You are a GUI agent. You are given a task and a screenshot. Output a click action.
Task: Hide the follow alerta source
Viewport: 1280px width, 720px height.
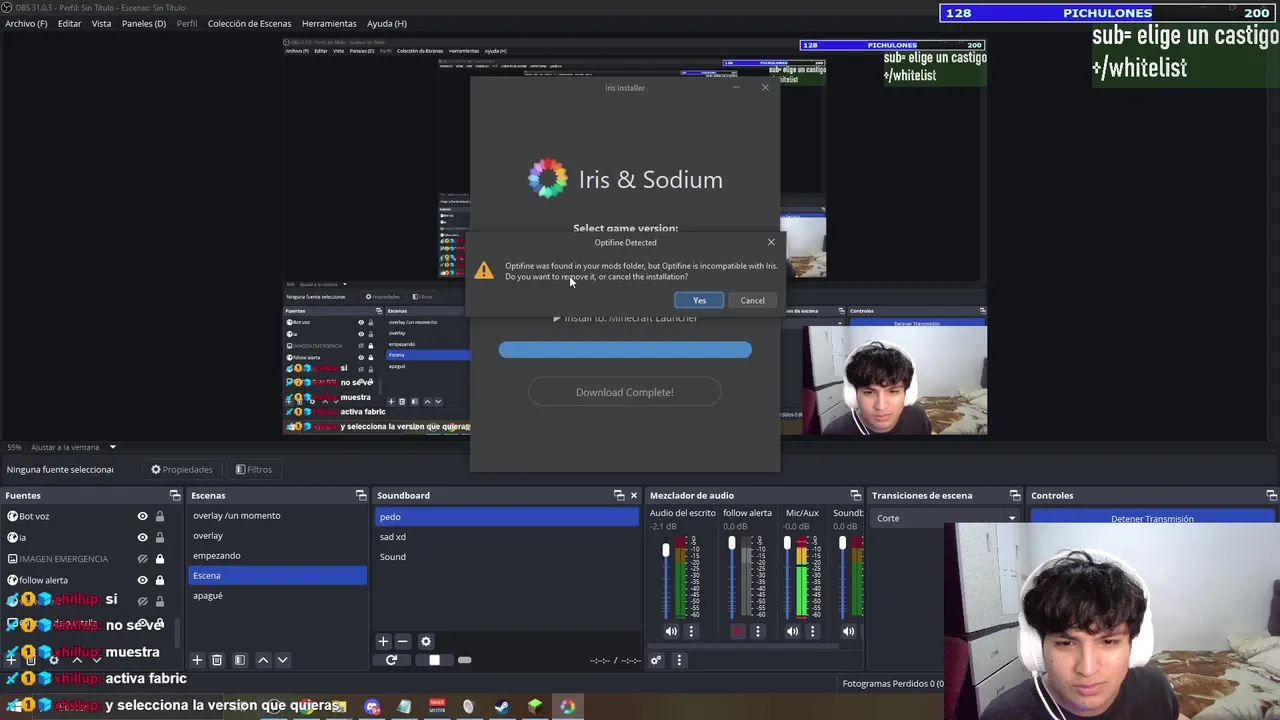tap(142, 580)
